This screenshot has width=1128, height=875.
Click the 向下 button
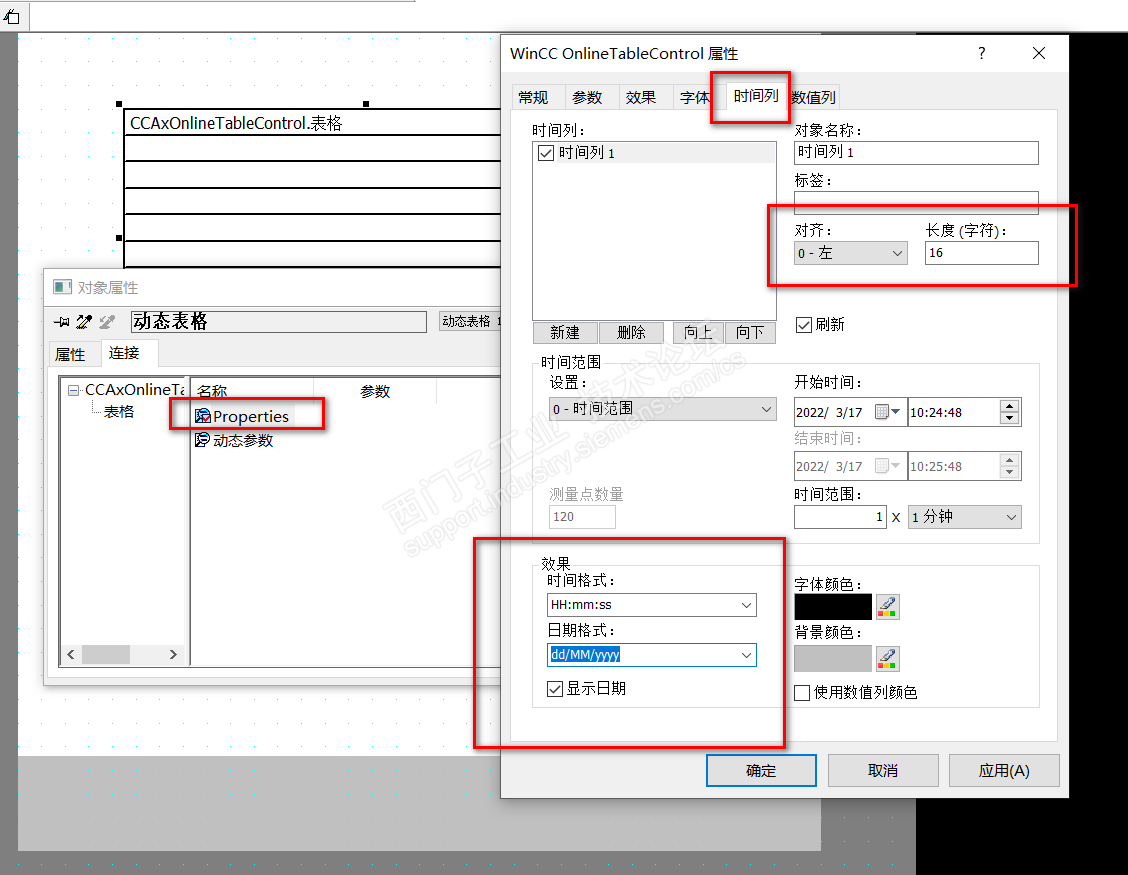[x=750, y=332]
